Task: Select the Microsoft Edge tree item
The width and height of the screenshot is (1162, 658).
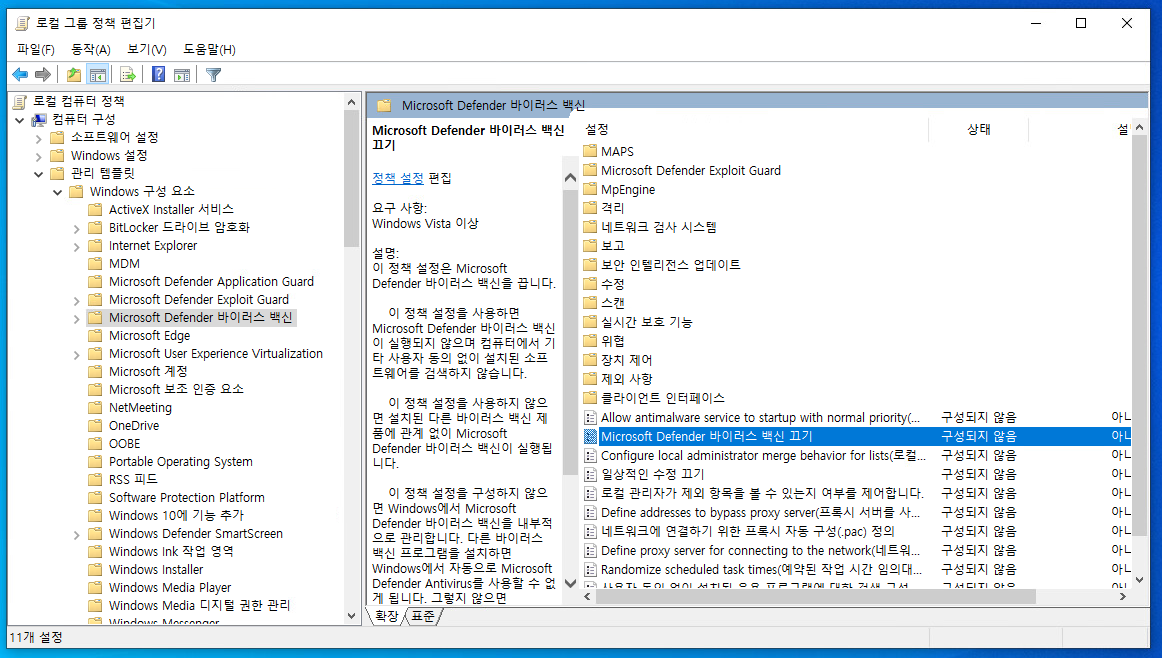Action: click(149, 336)
